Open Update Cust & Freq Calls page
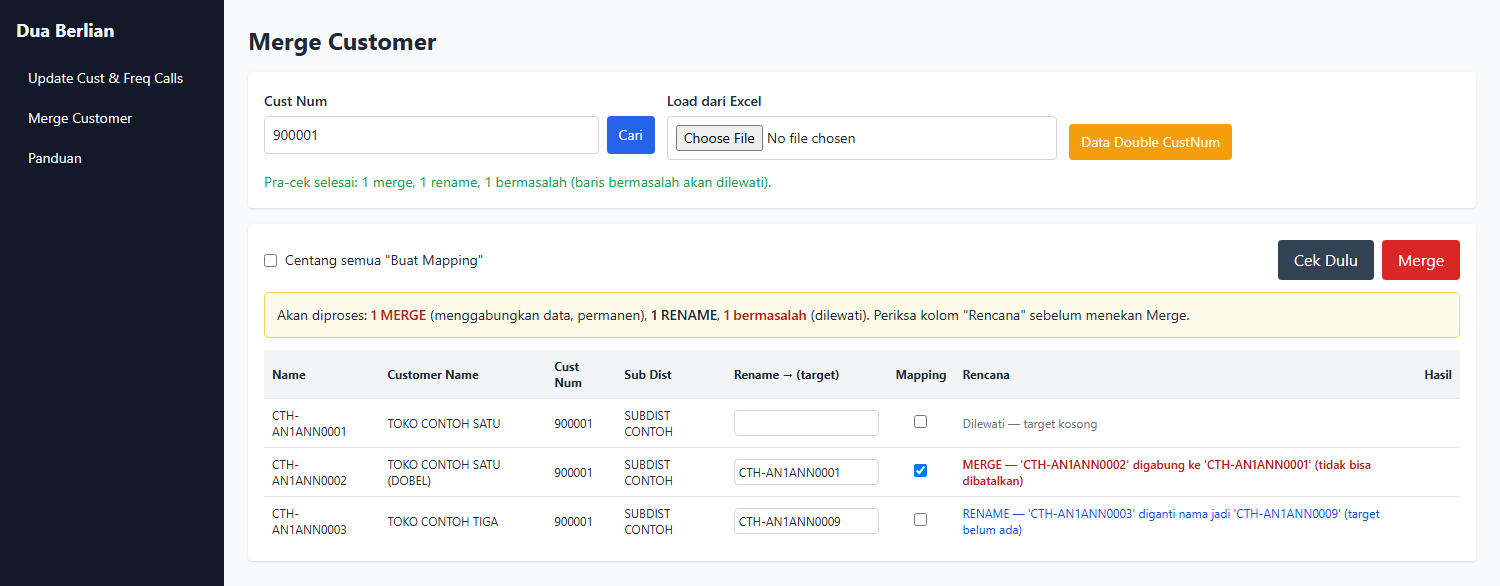Screen dimensions: 1500x586 click(106, 78)
